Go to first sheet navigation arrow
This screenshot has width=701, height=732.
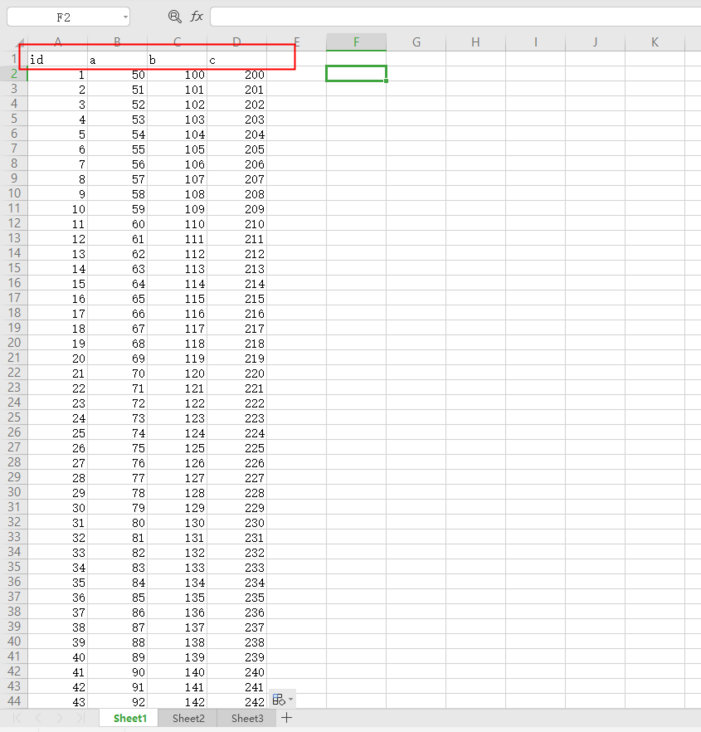point(17,718)
